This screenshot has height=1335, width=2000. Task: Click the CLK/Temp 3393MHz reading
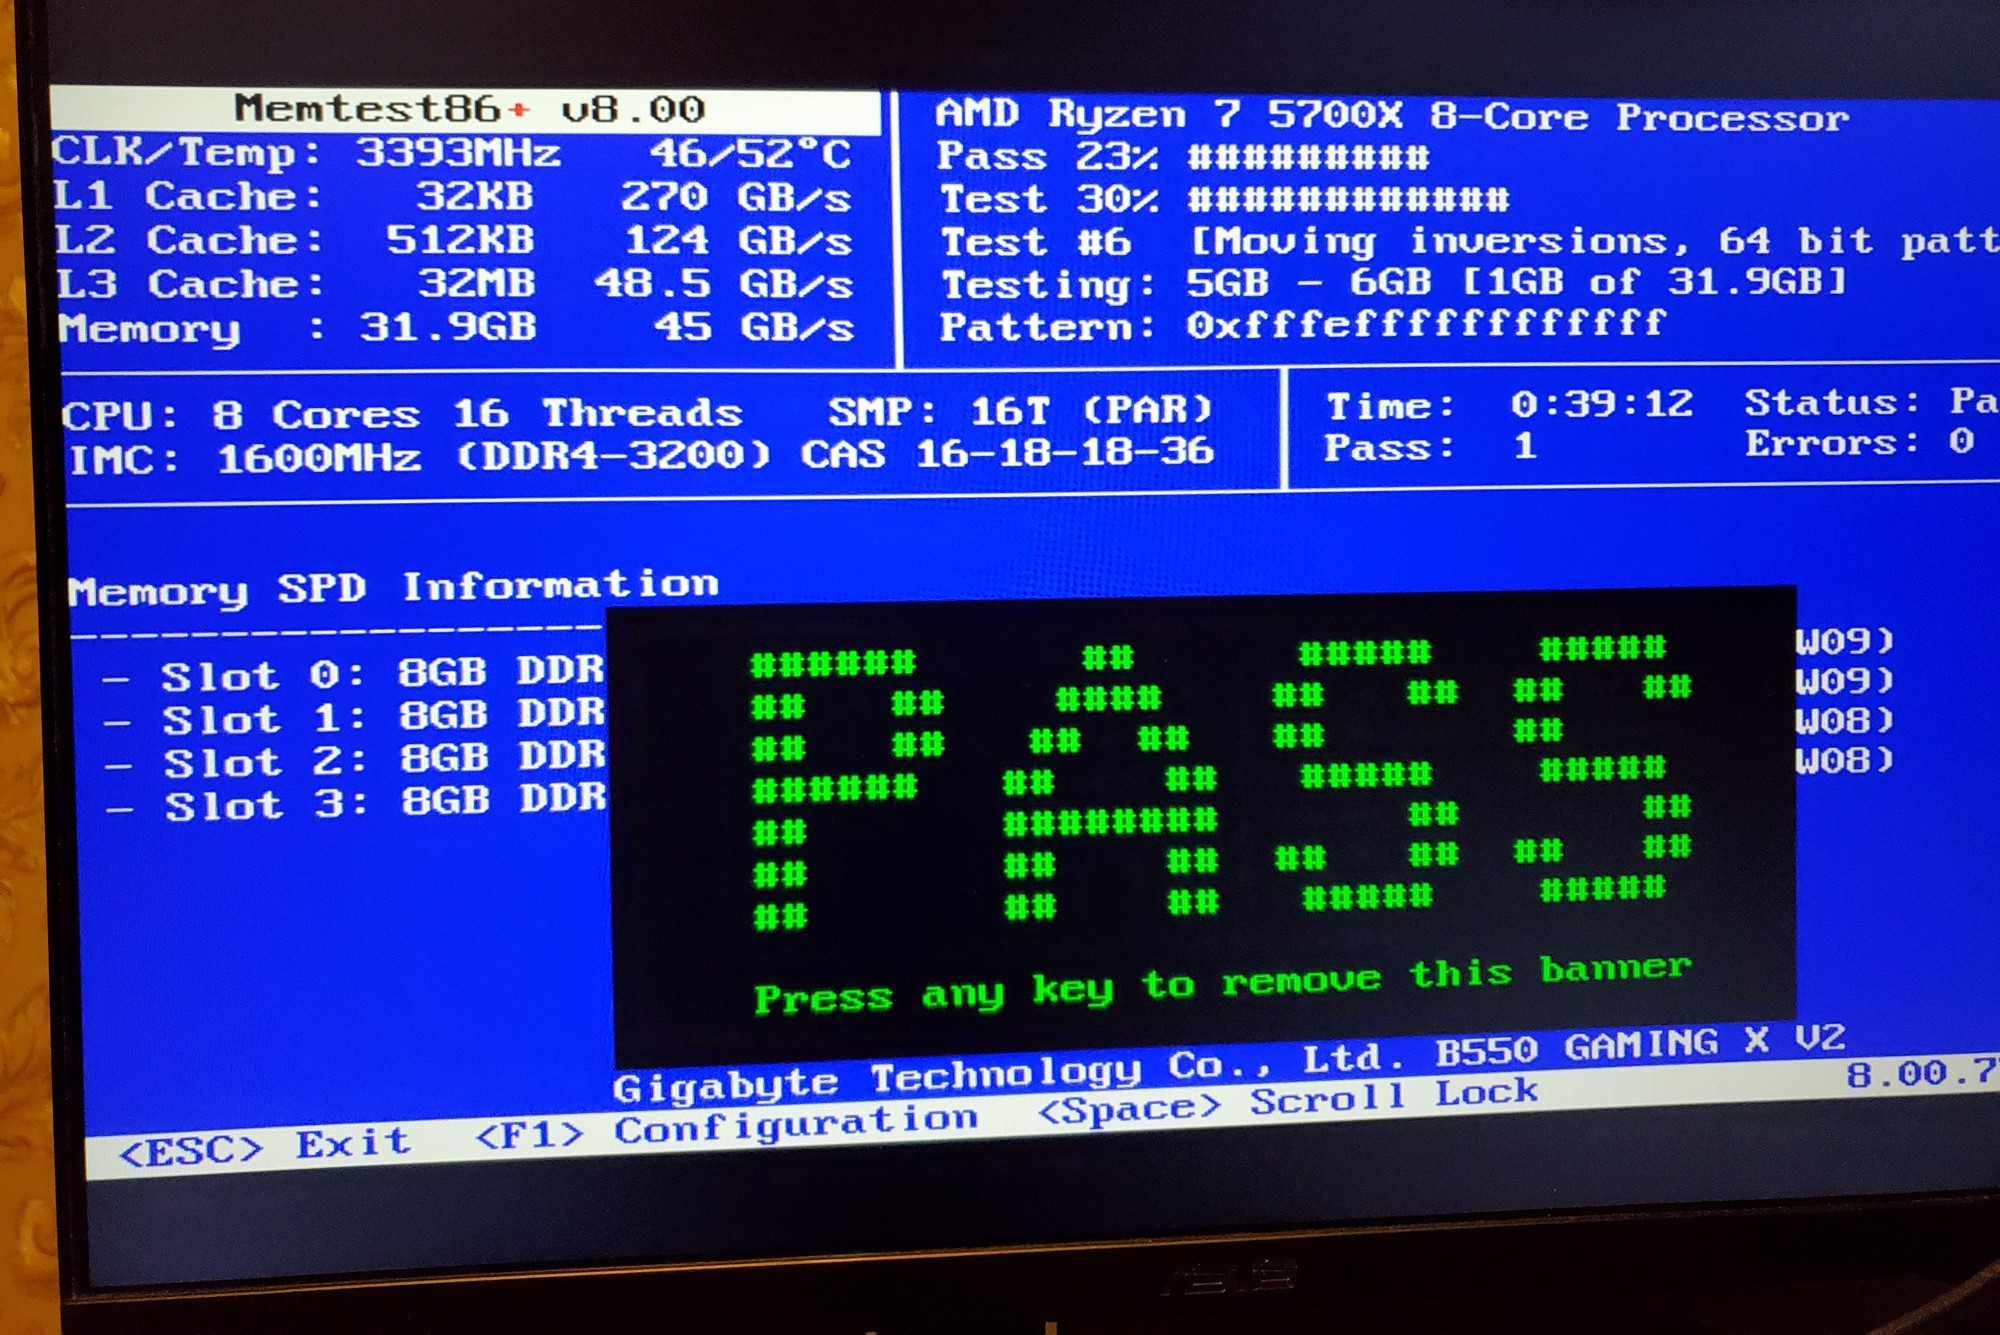456,153
